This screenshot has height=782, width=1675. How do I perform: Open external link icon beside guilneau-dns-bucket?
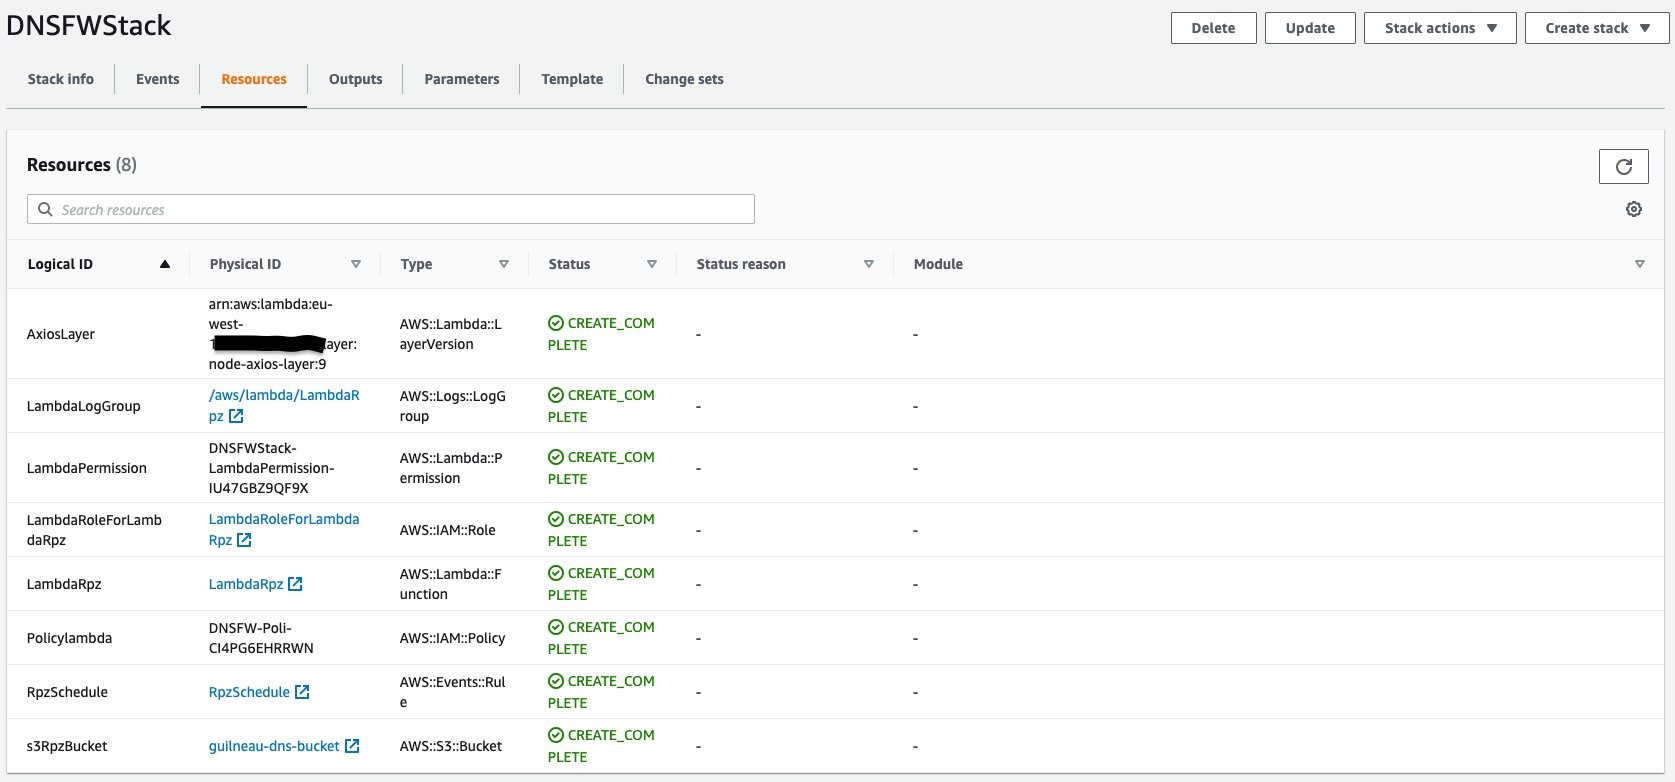click(x=352, y=746)
